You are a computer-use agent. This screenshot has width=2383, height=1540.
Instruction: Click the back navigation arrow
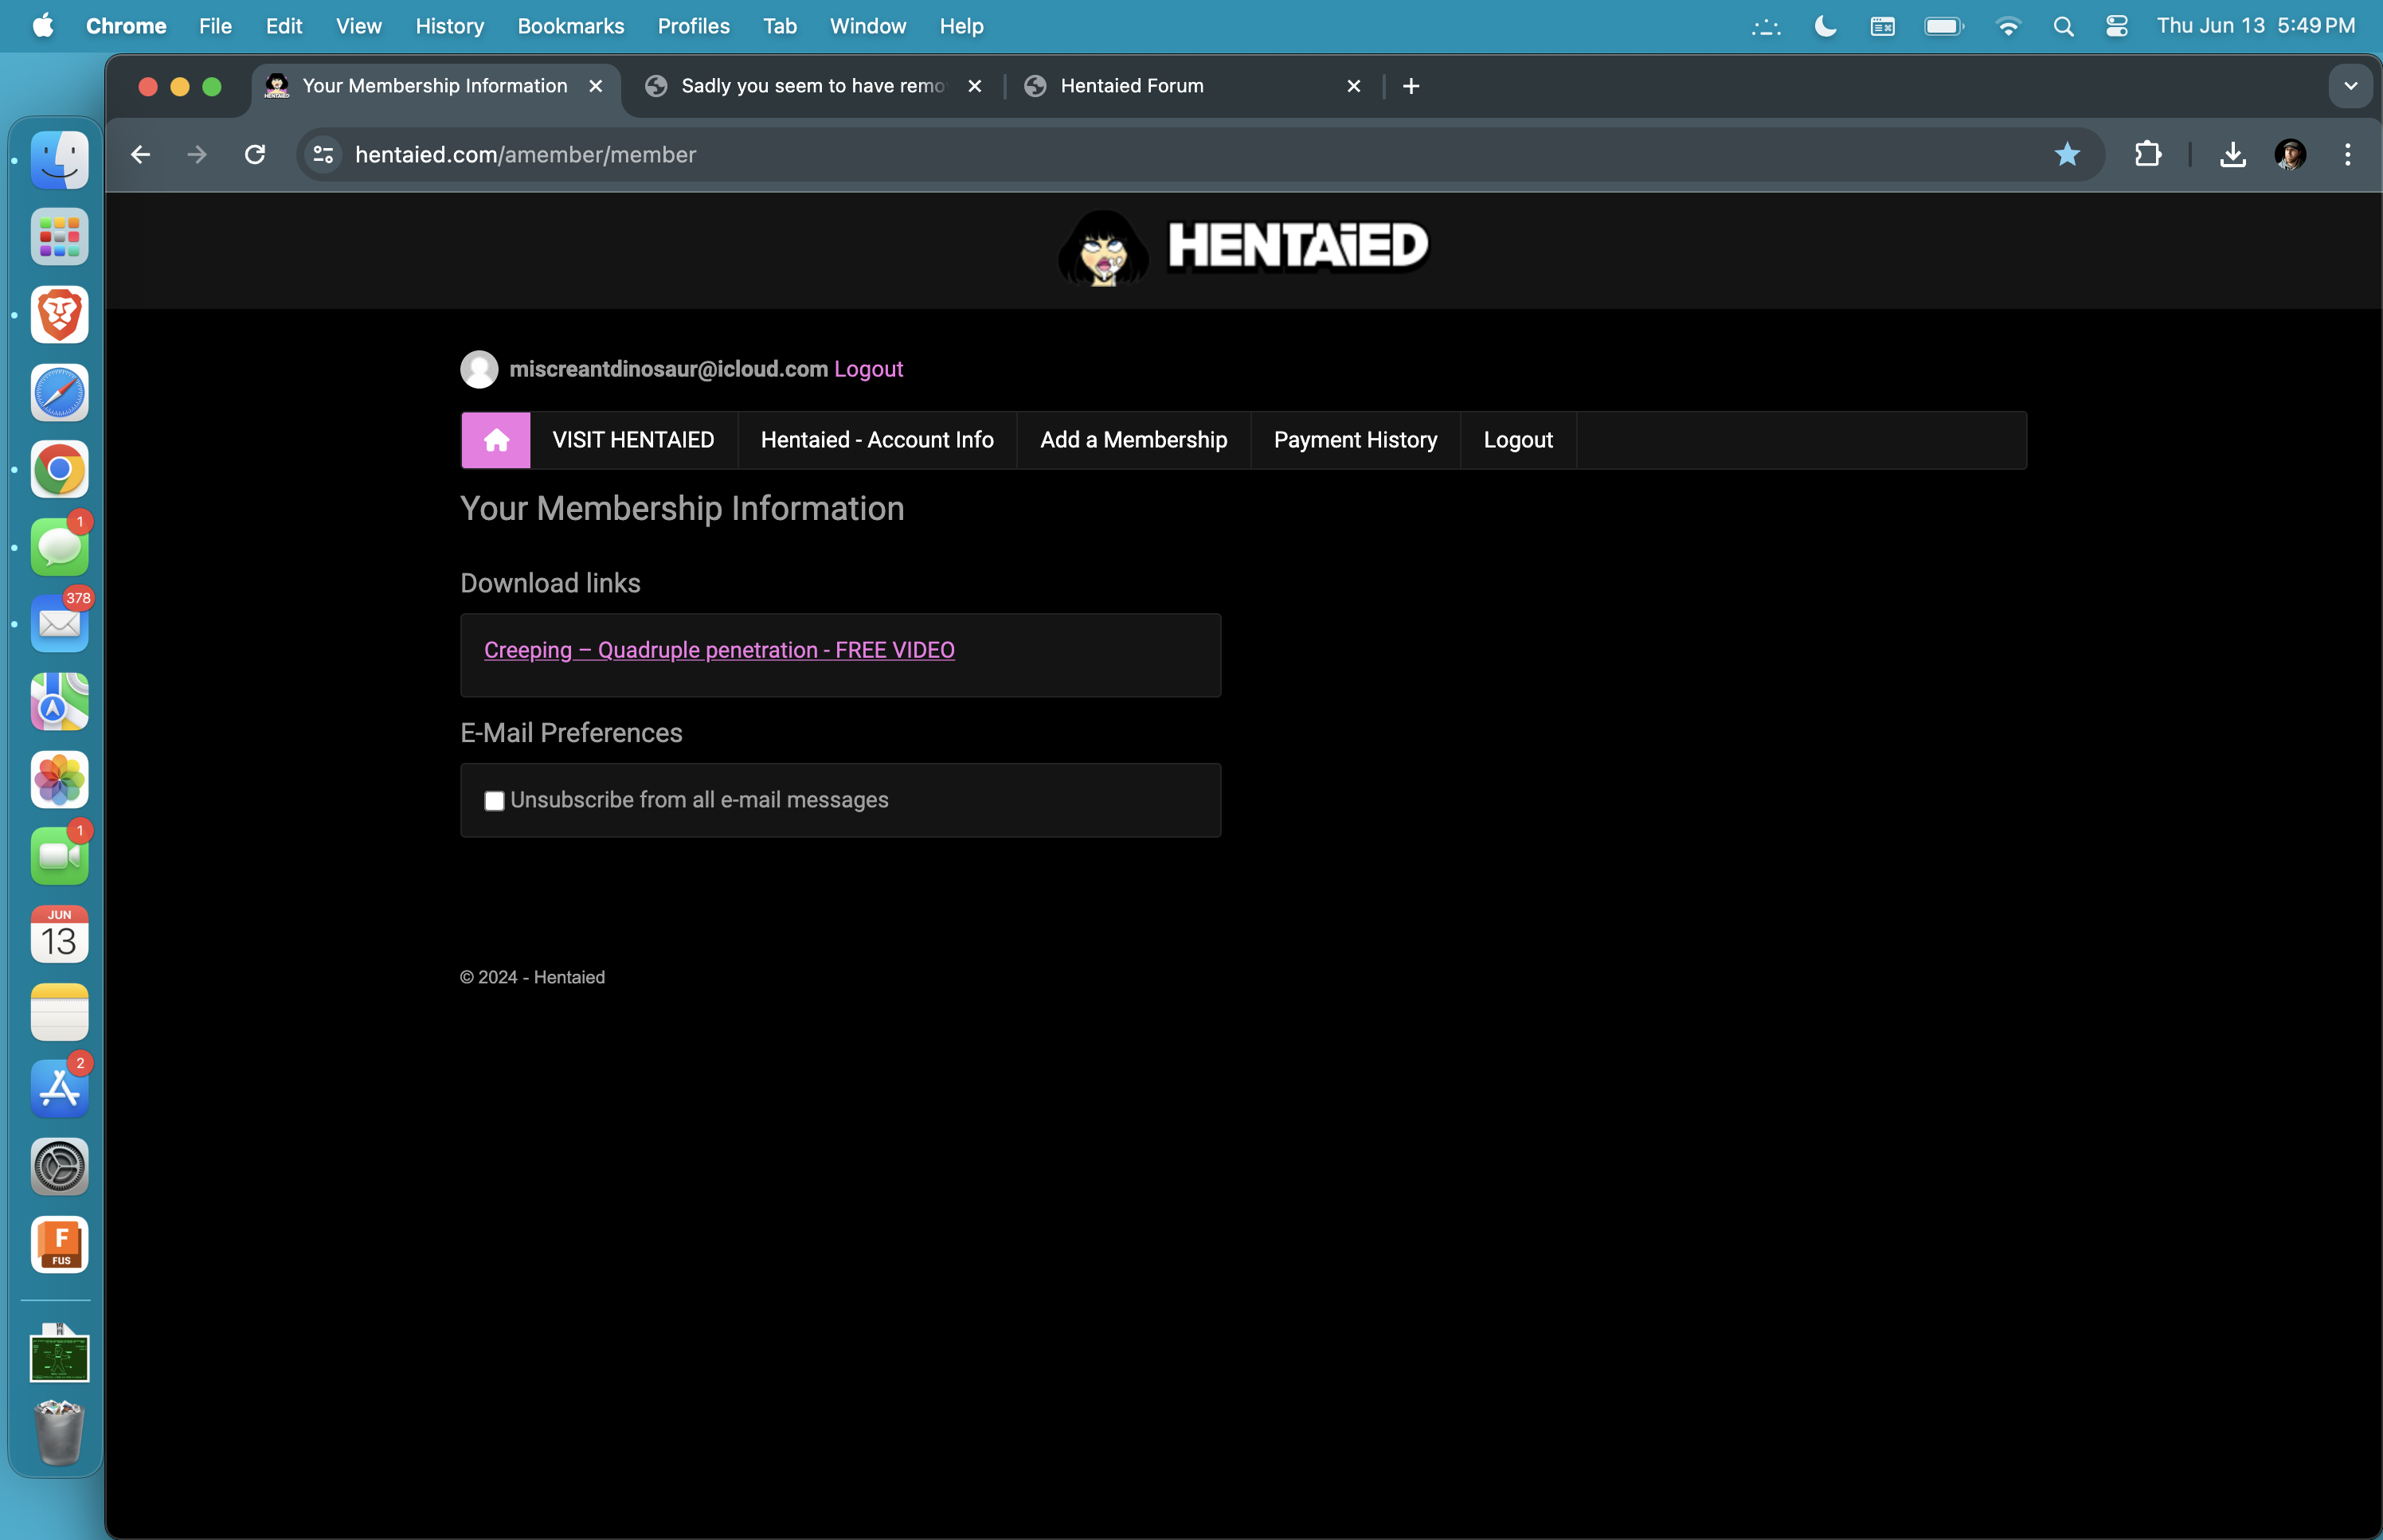tap(140, 154)
